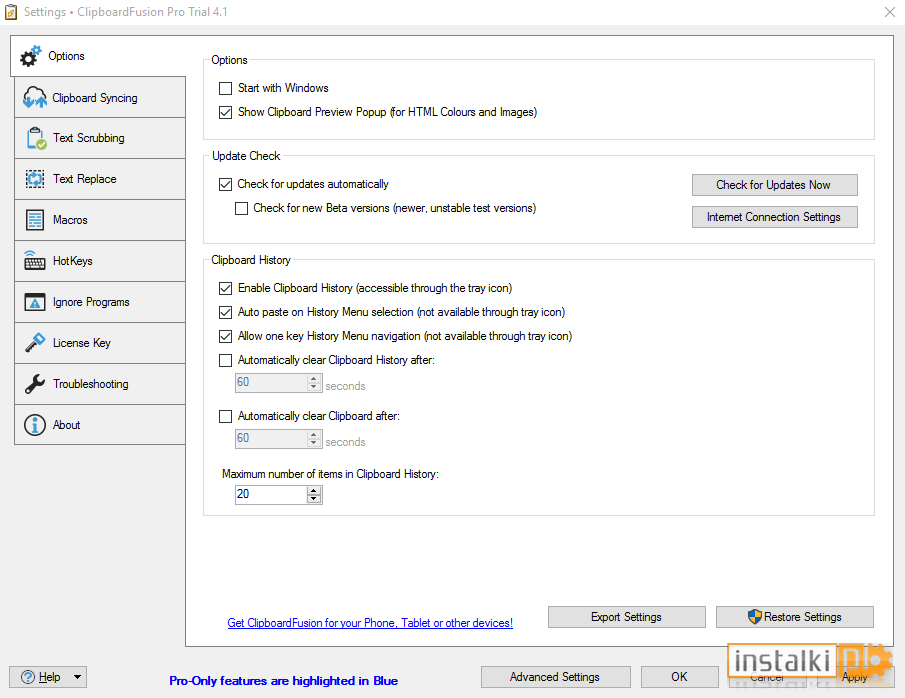Click Export Settings button
This screenshot has width=905, height=698.
[626, 617]
